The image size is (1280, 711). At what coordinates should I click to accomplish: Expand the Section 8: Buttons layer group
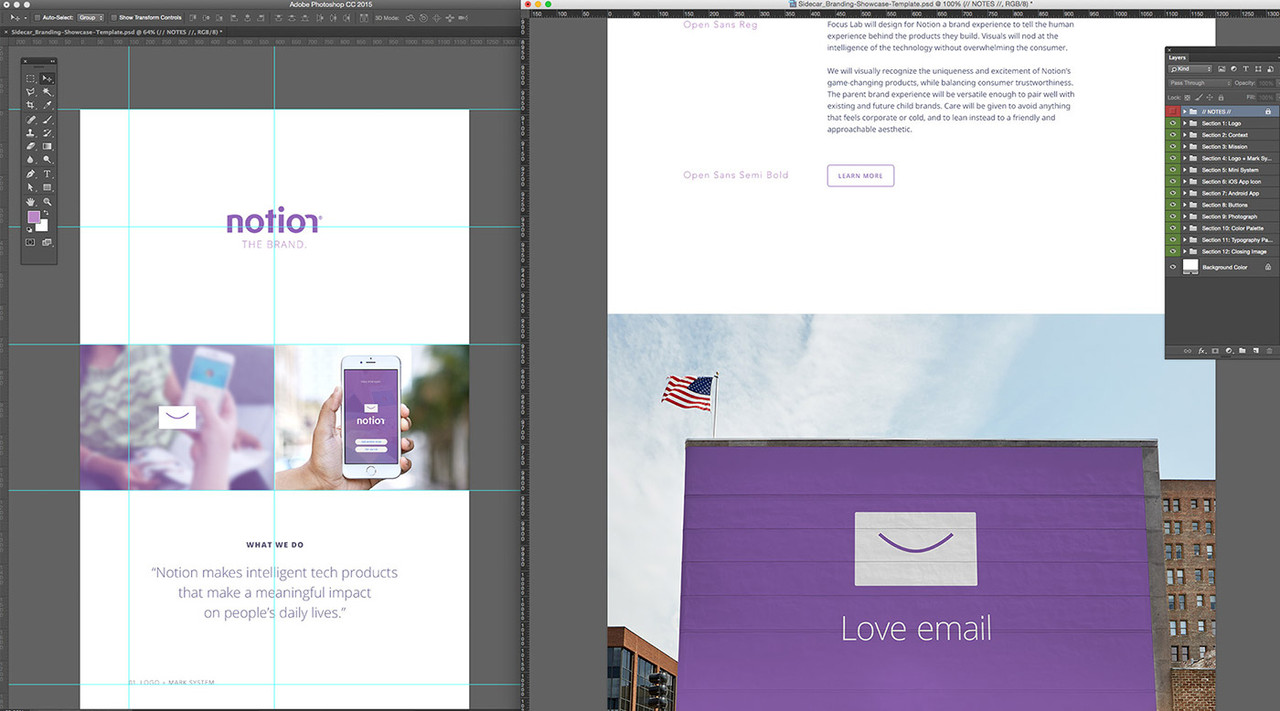pos(1185,205)
